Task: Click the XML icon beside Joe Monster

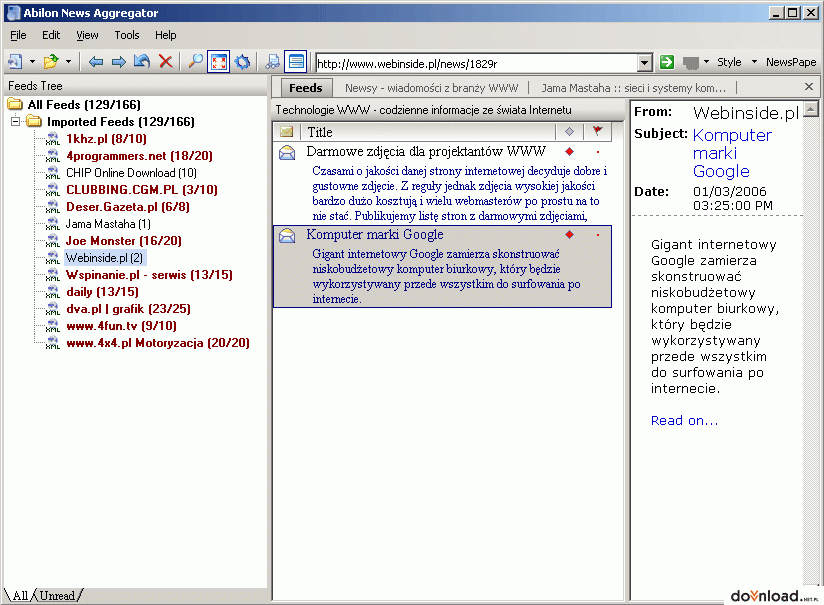Action: [x=53, y=241]
